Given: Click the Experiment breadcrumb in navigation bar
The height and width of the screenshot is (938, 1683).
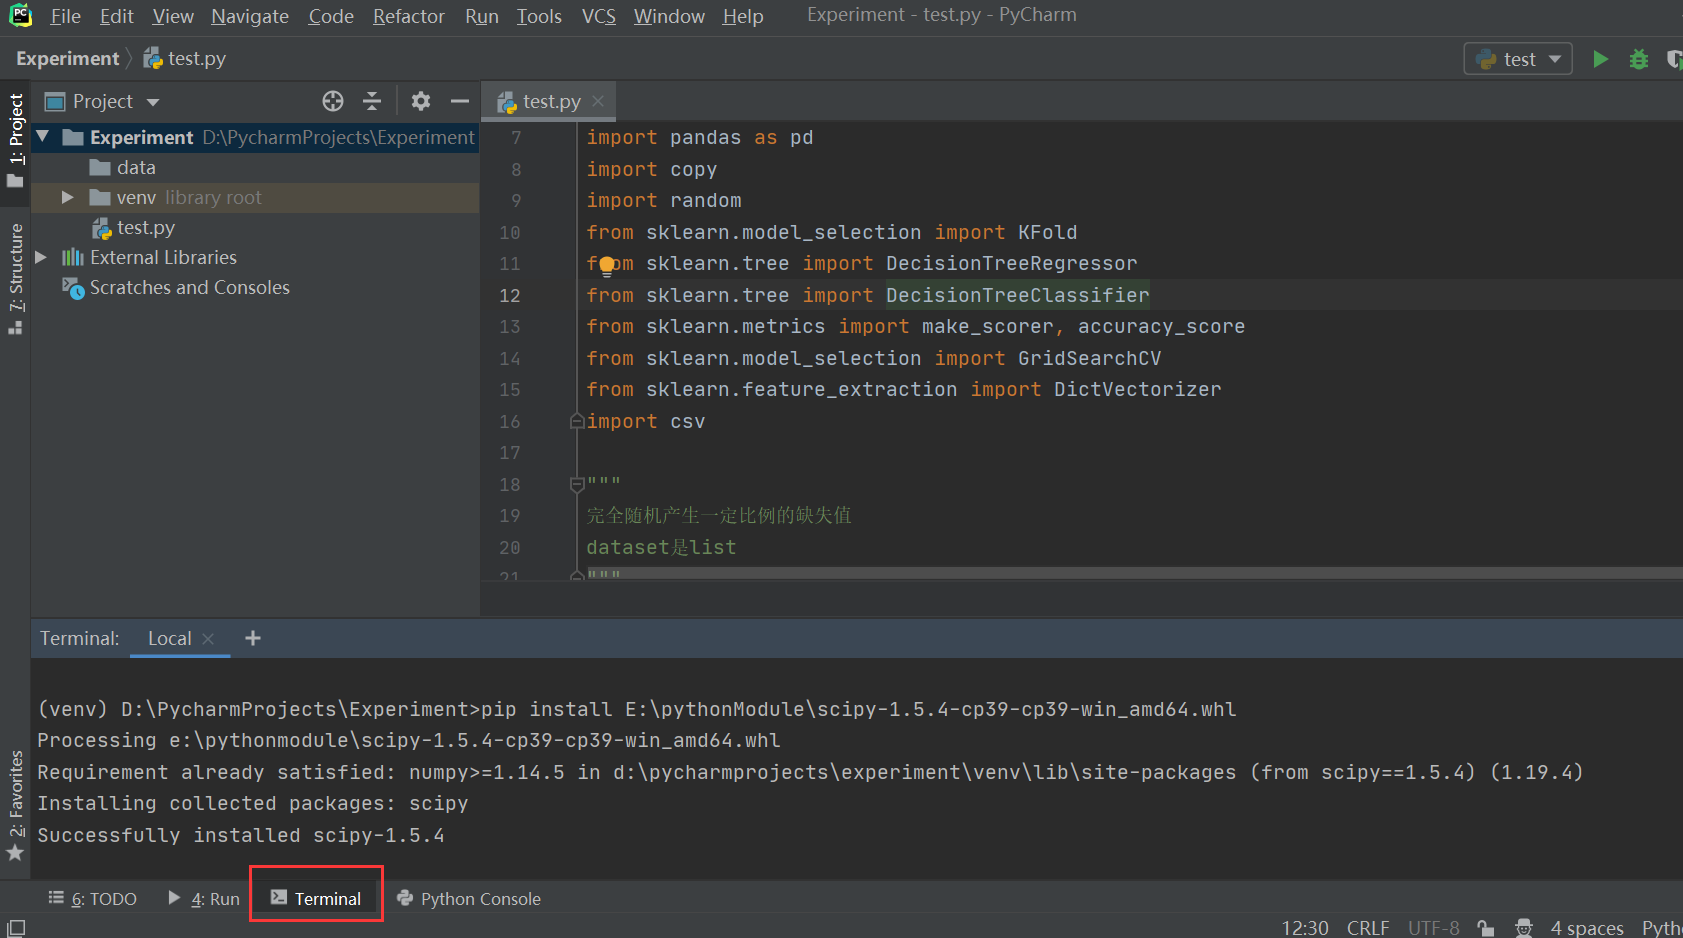Looking at the screenshot, I should click(67, 59).
